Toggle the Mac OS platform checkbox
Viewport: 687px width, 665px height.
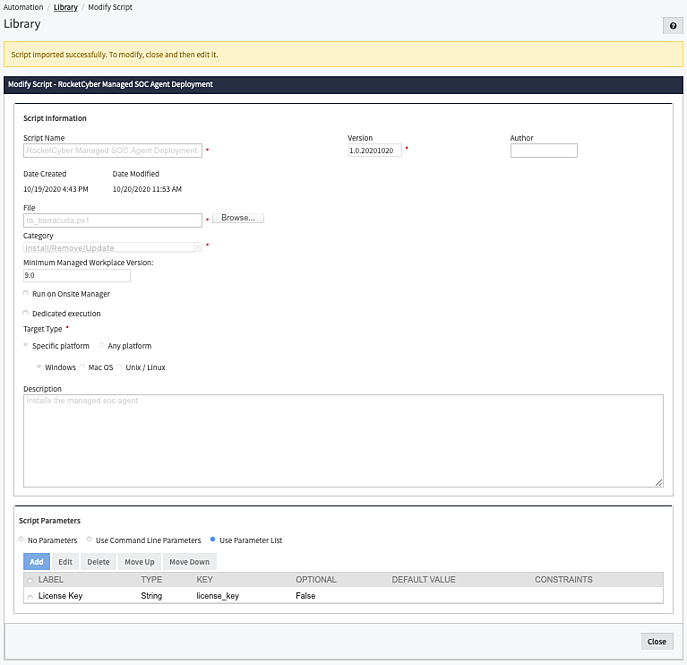82,367
